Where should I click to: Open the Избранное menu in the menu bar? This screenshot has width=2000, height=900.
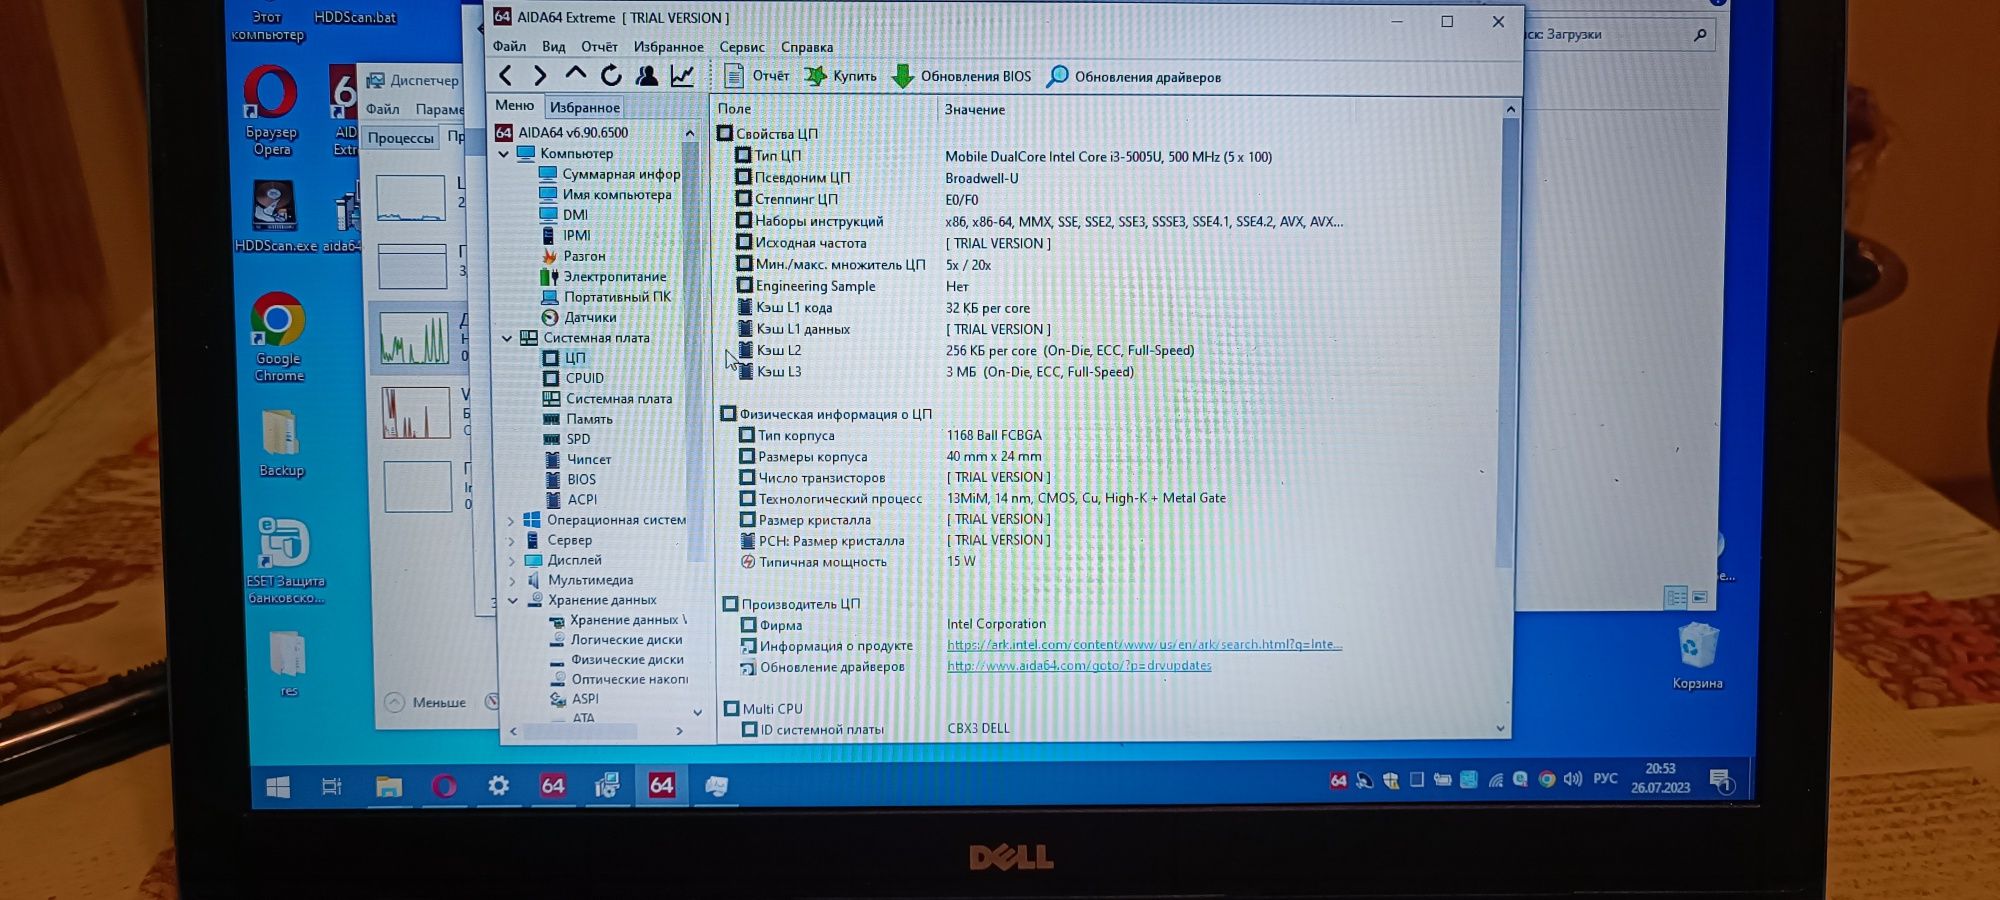[668, 46]
